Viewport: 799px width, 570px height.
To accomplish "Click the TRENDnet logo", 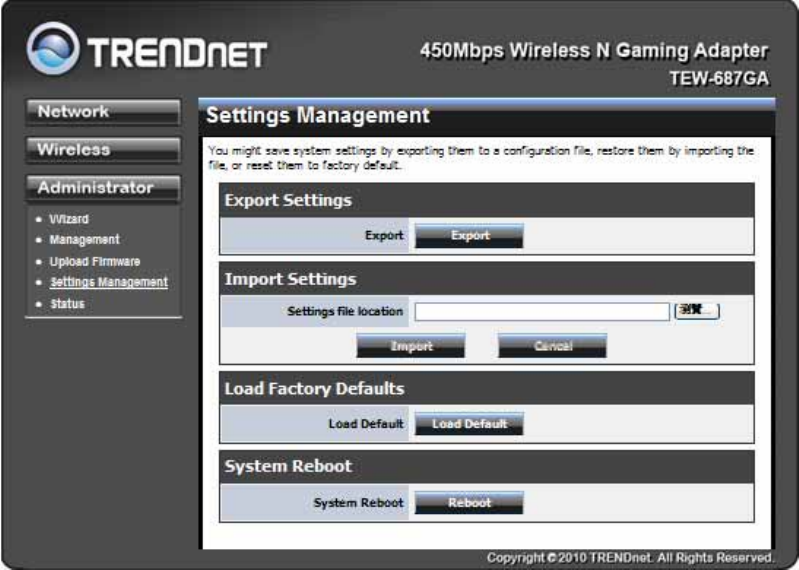I will click(x=147, y=49).
